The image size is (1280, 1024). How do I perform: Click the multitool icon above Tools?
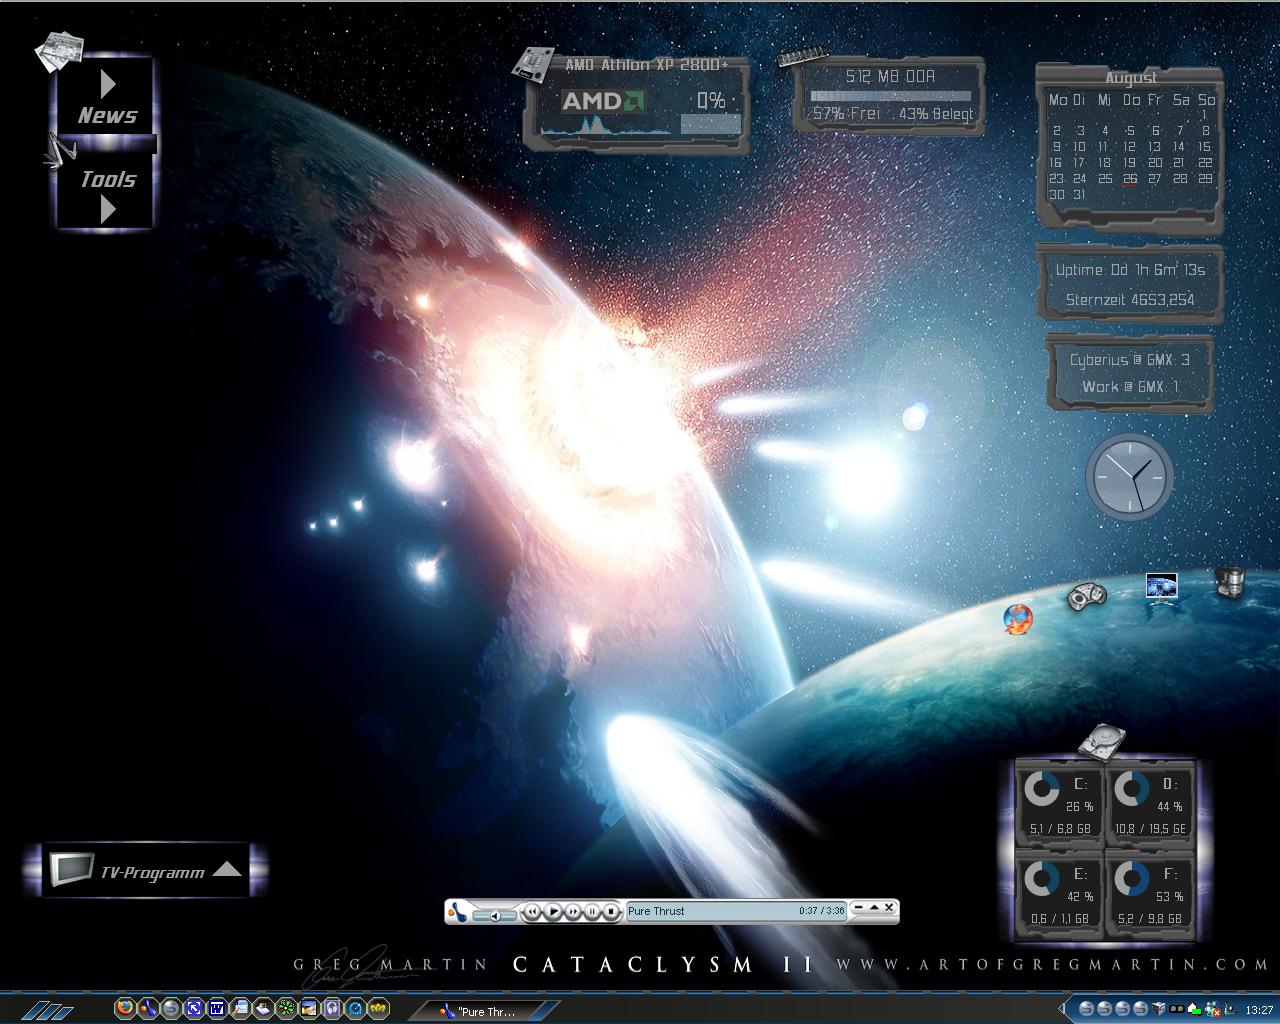(x=58, y=152)
